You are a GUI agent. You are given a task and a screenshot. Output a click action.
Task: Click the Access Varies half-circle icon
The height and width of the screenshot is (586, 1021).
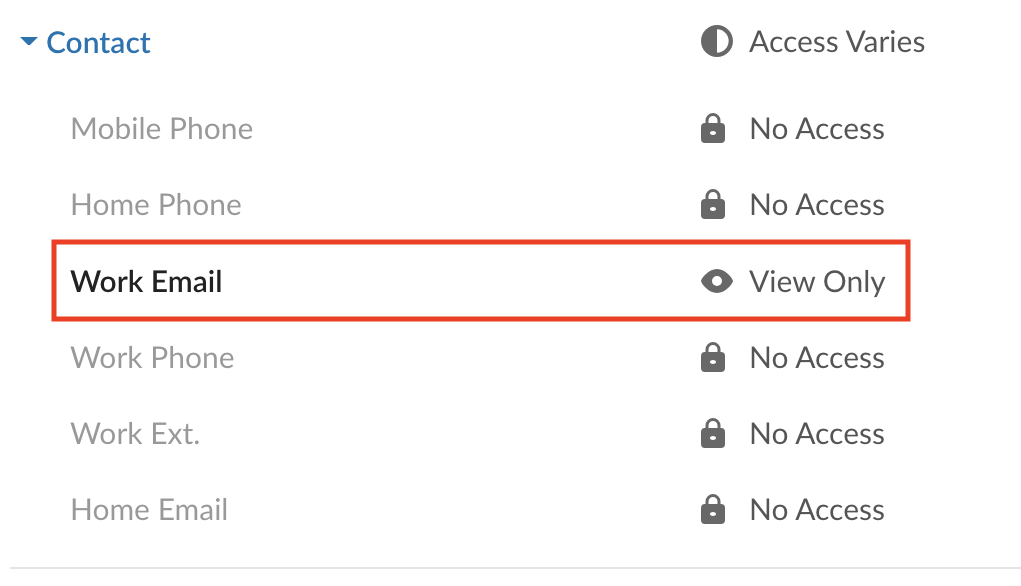coord(716,42)
